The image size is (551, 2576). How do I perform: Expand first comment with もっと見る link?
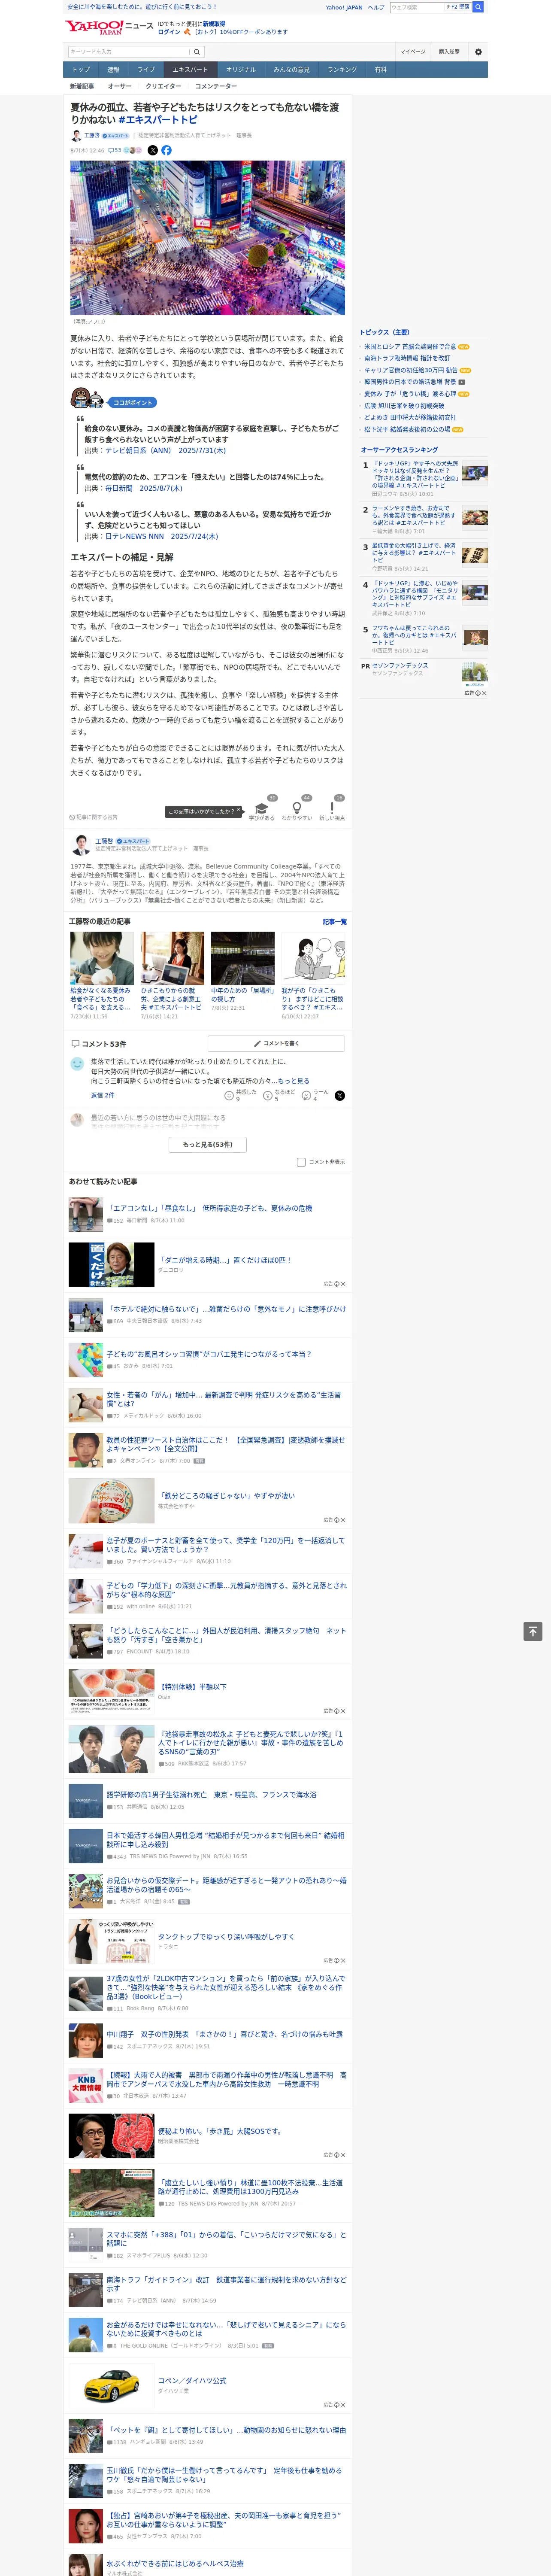click(293, 1081)
